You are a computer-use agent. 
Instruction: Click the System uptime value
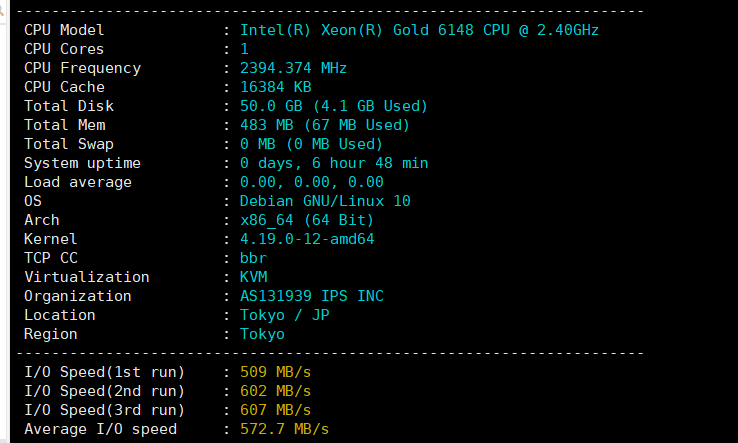[334, 163]
